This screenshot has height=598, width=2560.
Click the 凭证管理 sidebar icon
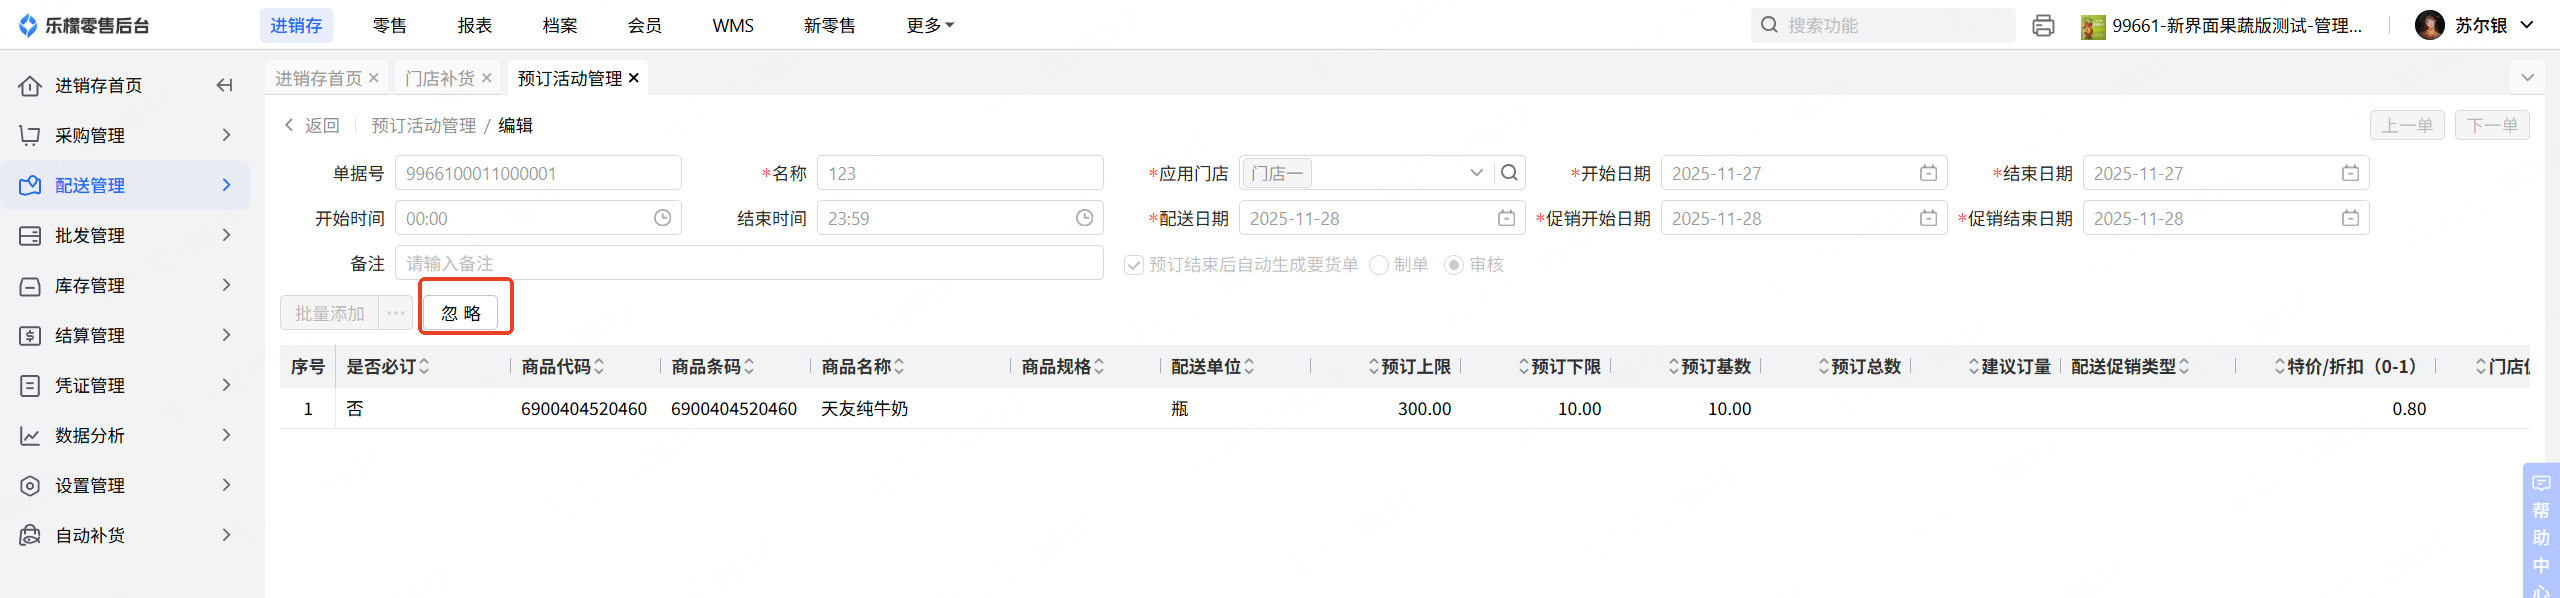[30, 386]
